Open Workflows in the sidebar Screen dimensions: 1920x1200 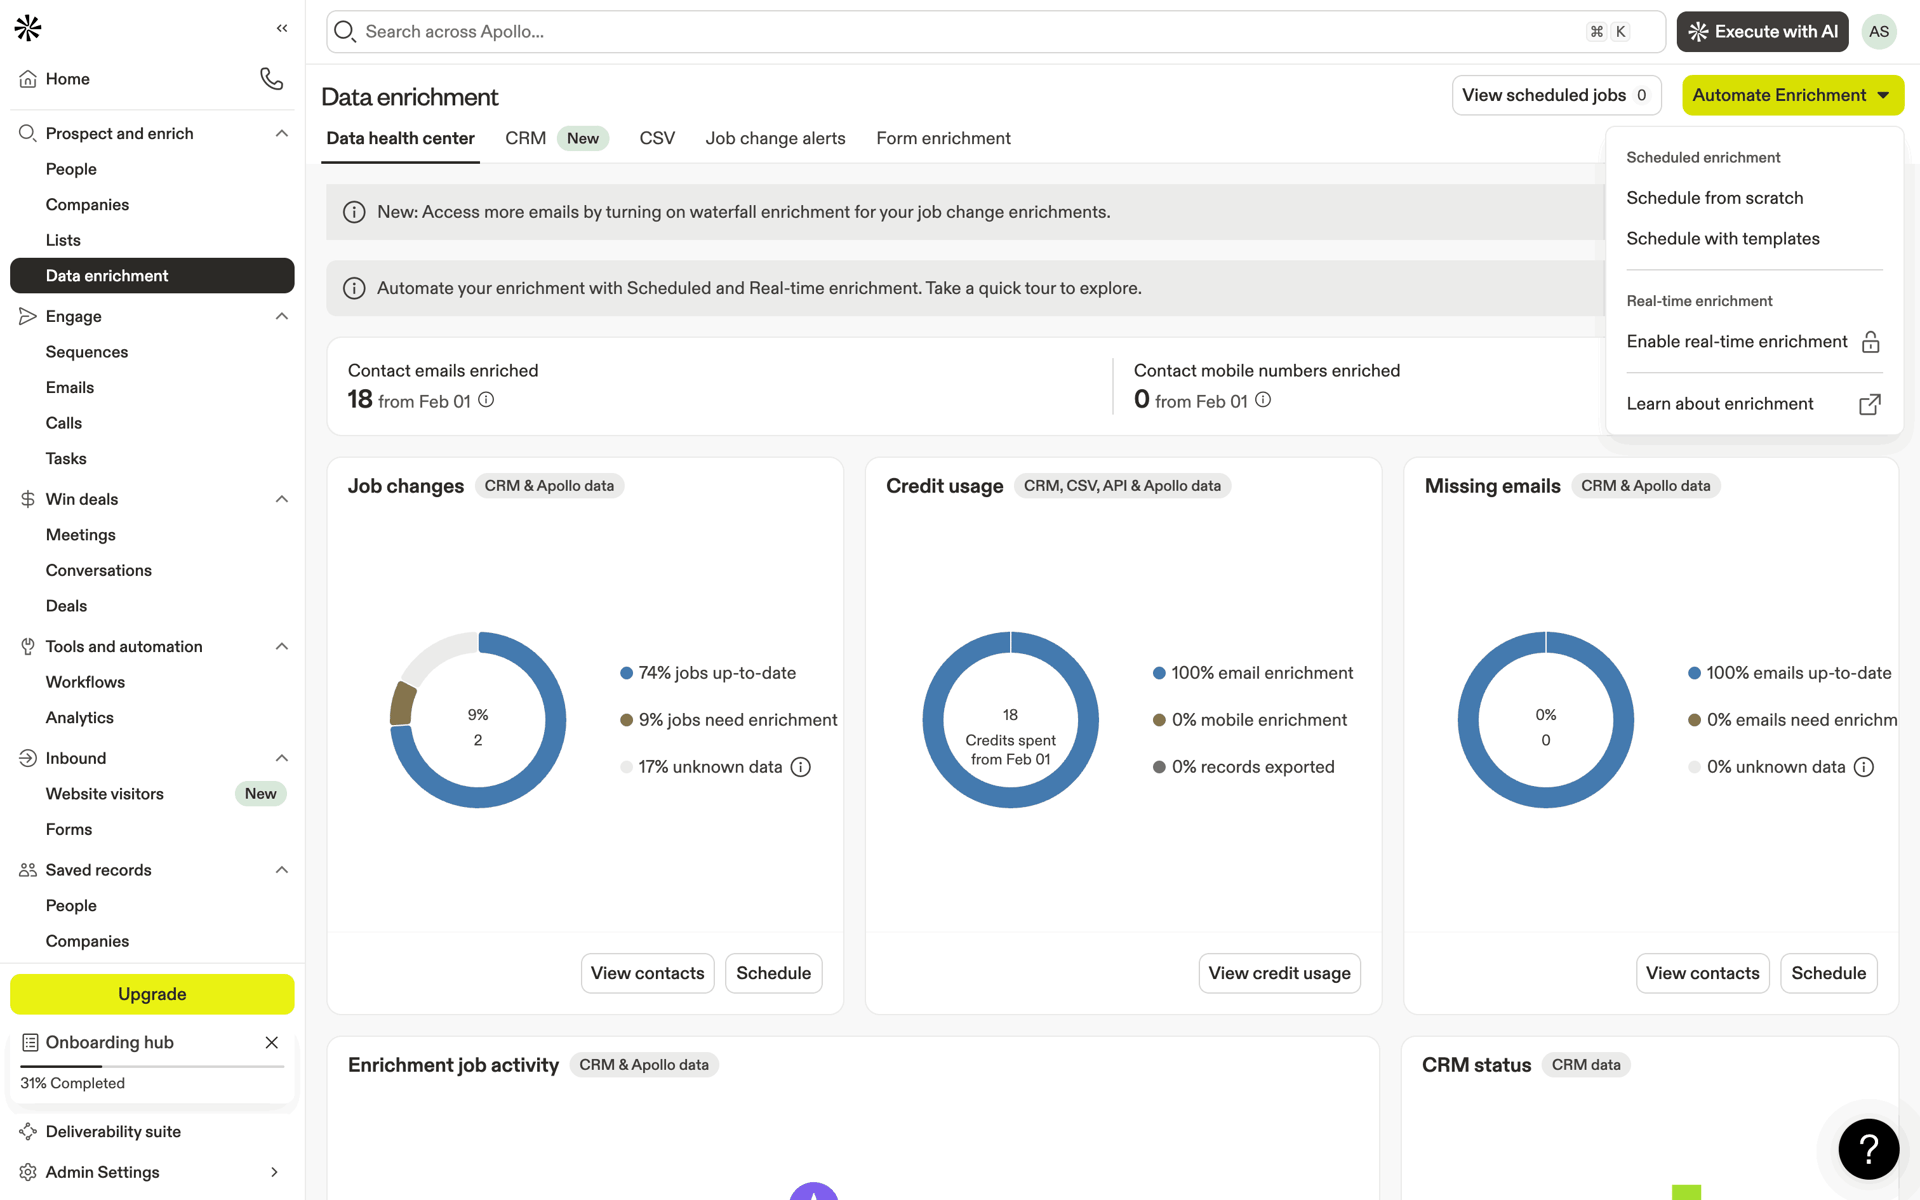85,682
